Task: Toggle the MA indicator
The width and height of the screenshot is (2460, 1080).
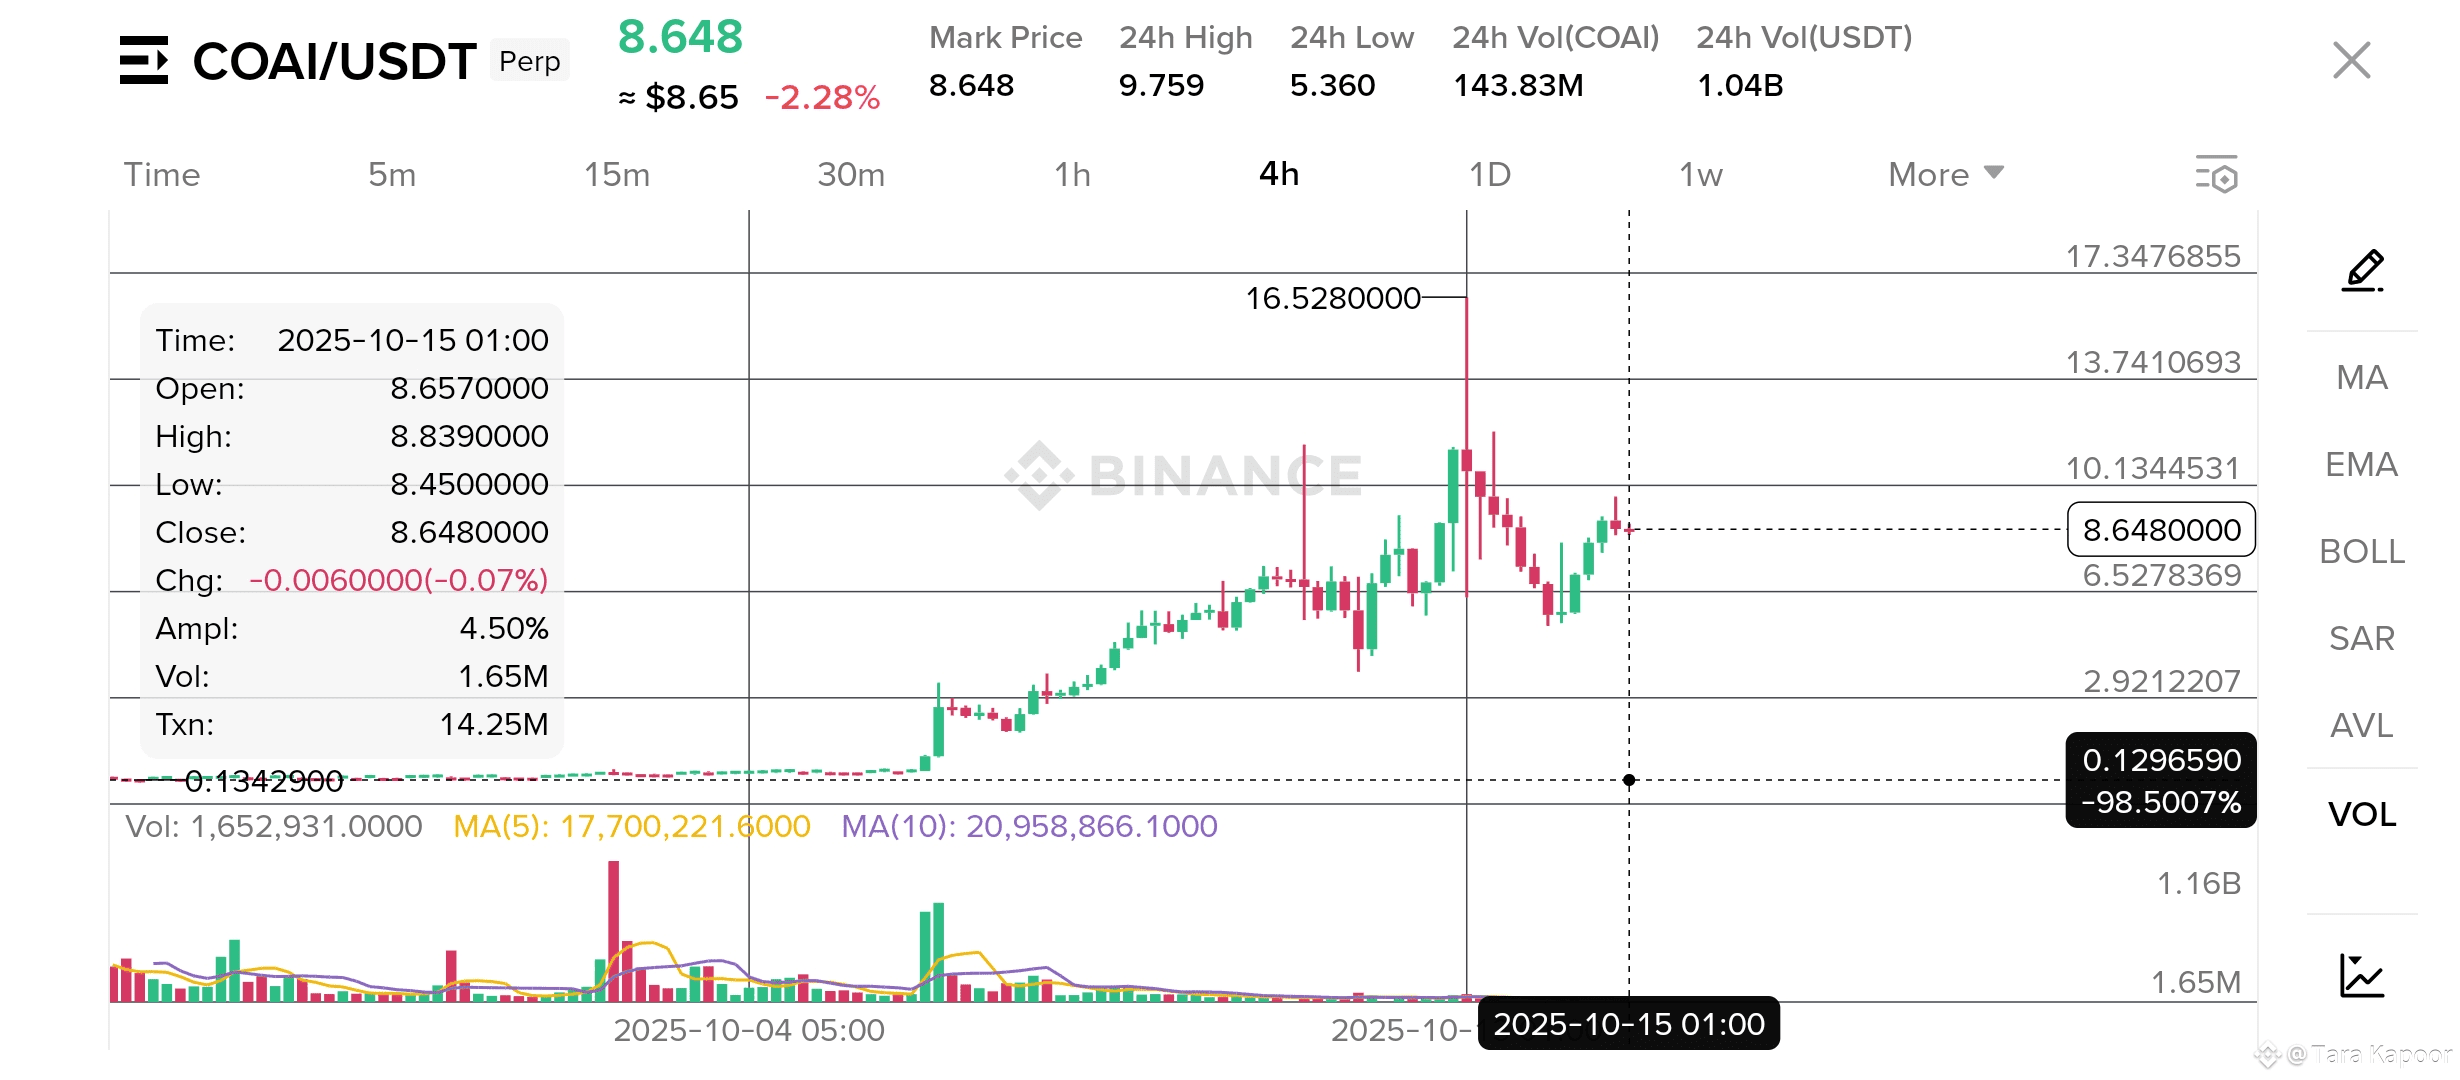Action: pos(2362,377)
